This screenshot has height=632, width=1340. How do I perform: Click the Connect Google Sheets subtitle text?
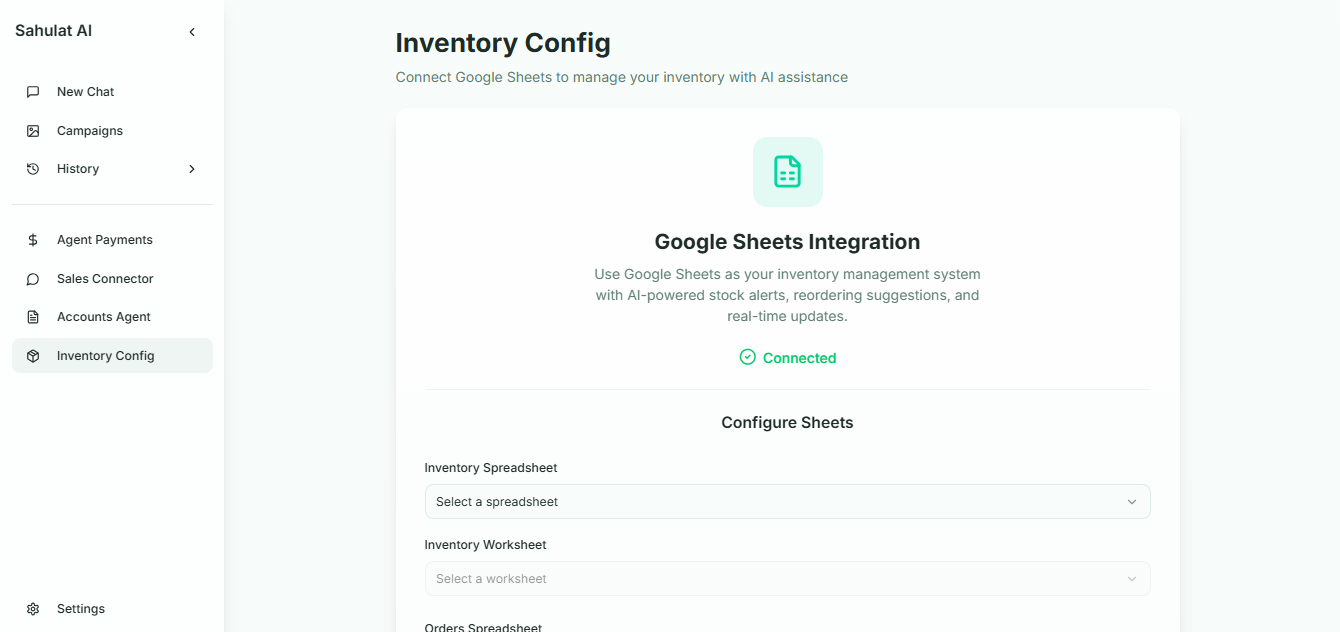[622, 77]
